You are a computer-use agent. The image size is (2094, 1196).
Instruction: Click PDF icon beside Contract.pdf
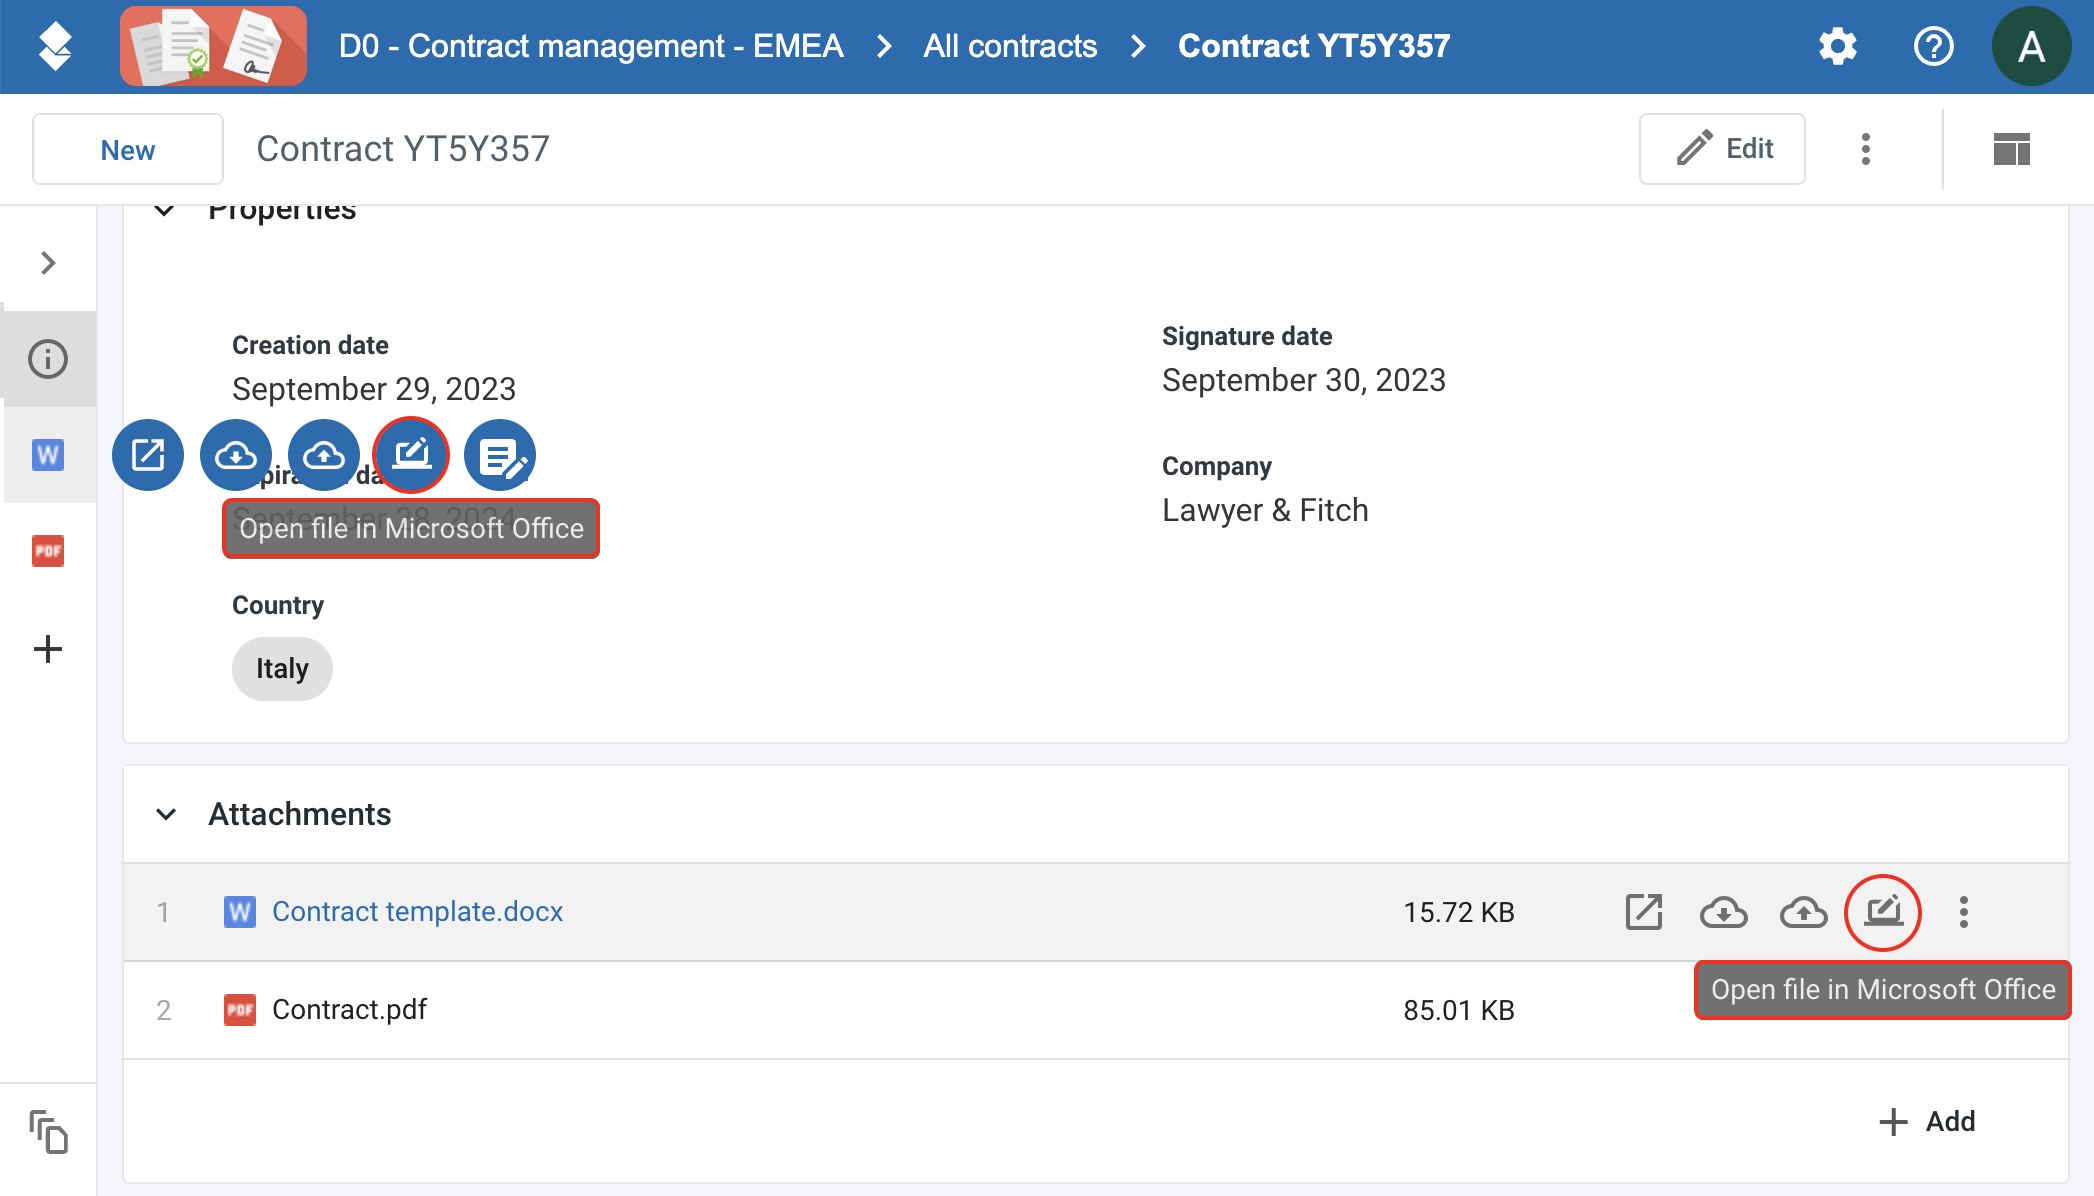[240, 1009]
